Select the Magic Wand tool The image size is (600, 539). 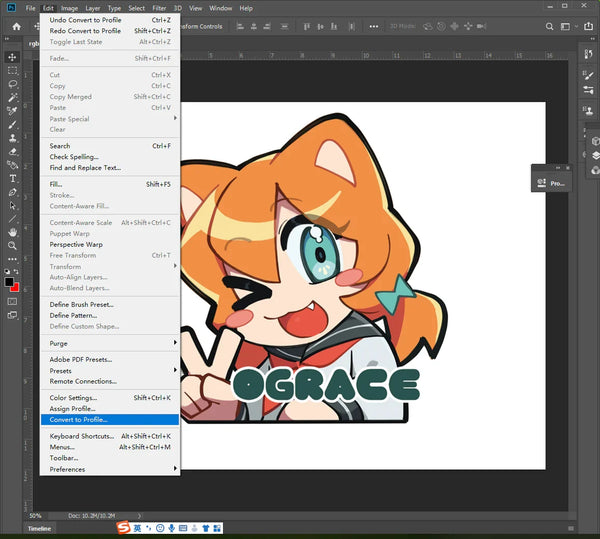click(12, 97)
